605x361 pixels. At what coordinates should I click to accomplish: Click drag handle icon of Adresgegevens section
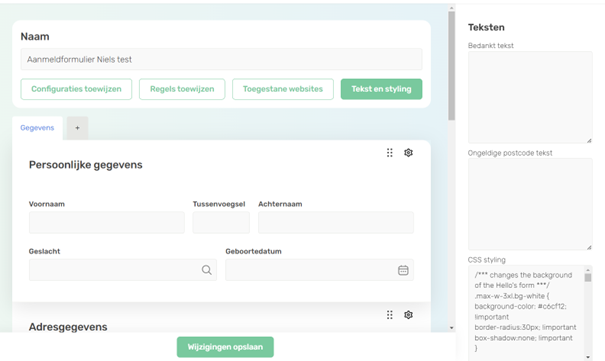click(390, 315)
